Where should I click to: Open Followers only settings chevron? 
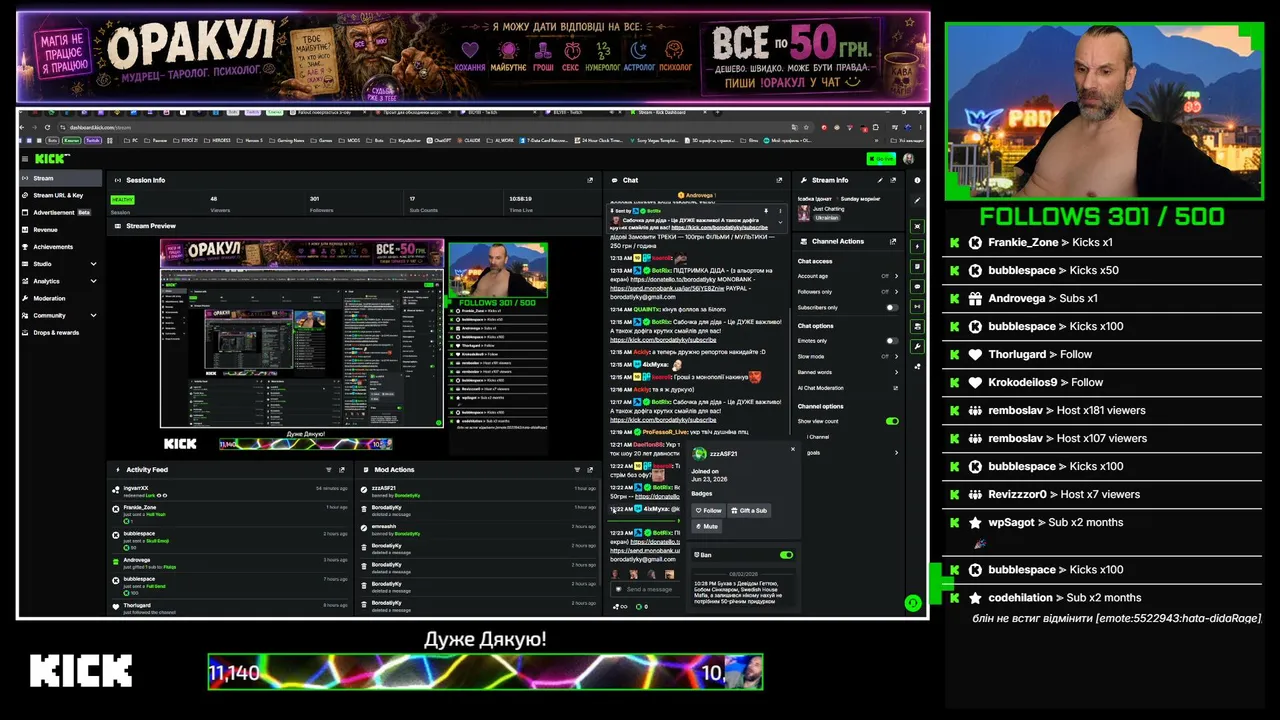[x=895, y=292]
